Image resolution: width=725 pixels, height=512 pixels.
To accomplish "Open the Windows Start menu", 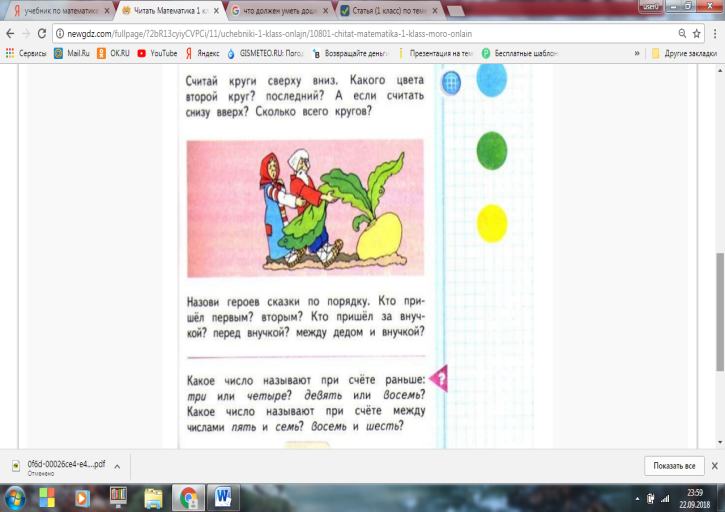I will 15,499.
